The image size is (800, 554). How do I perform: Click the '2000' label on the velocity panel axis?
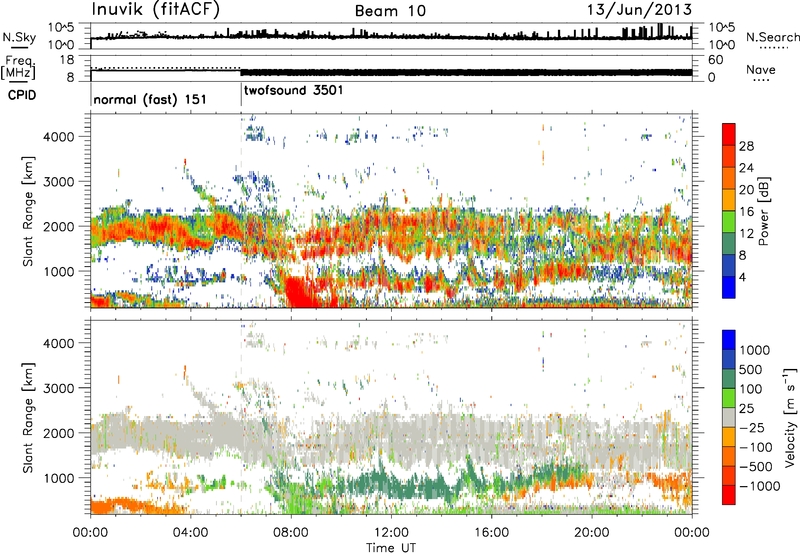pyautogui.click(x=58, y=433)
